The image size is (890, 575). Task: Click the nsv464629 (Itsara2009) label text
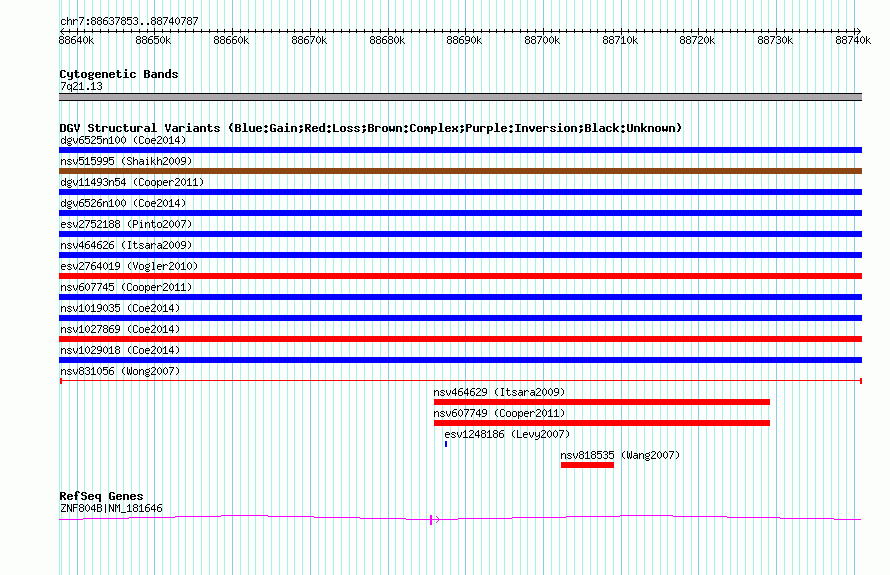click(499, 392)
